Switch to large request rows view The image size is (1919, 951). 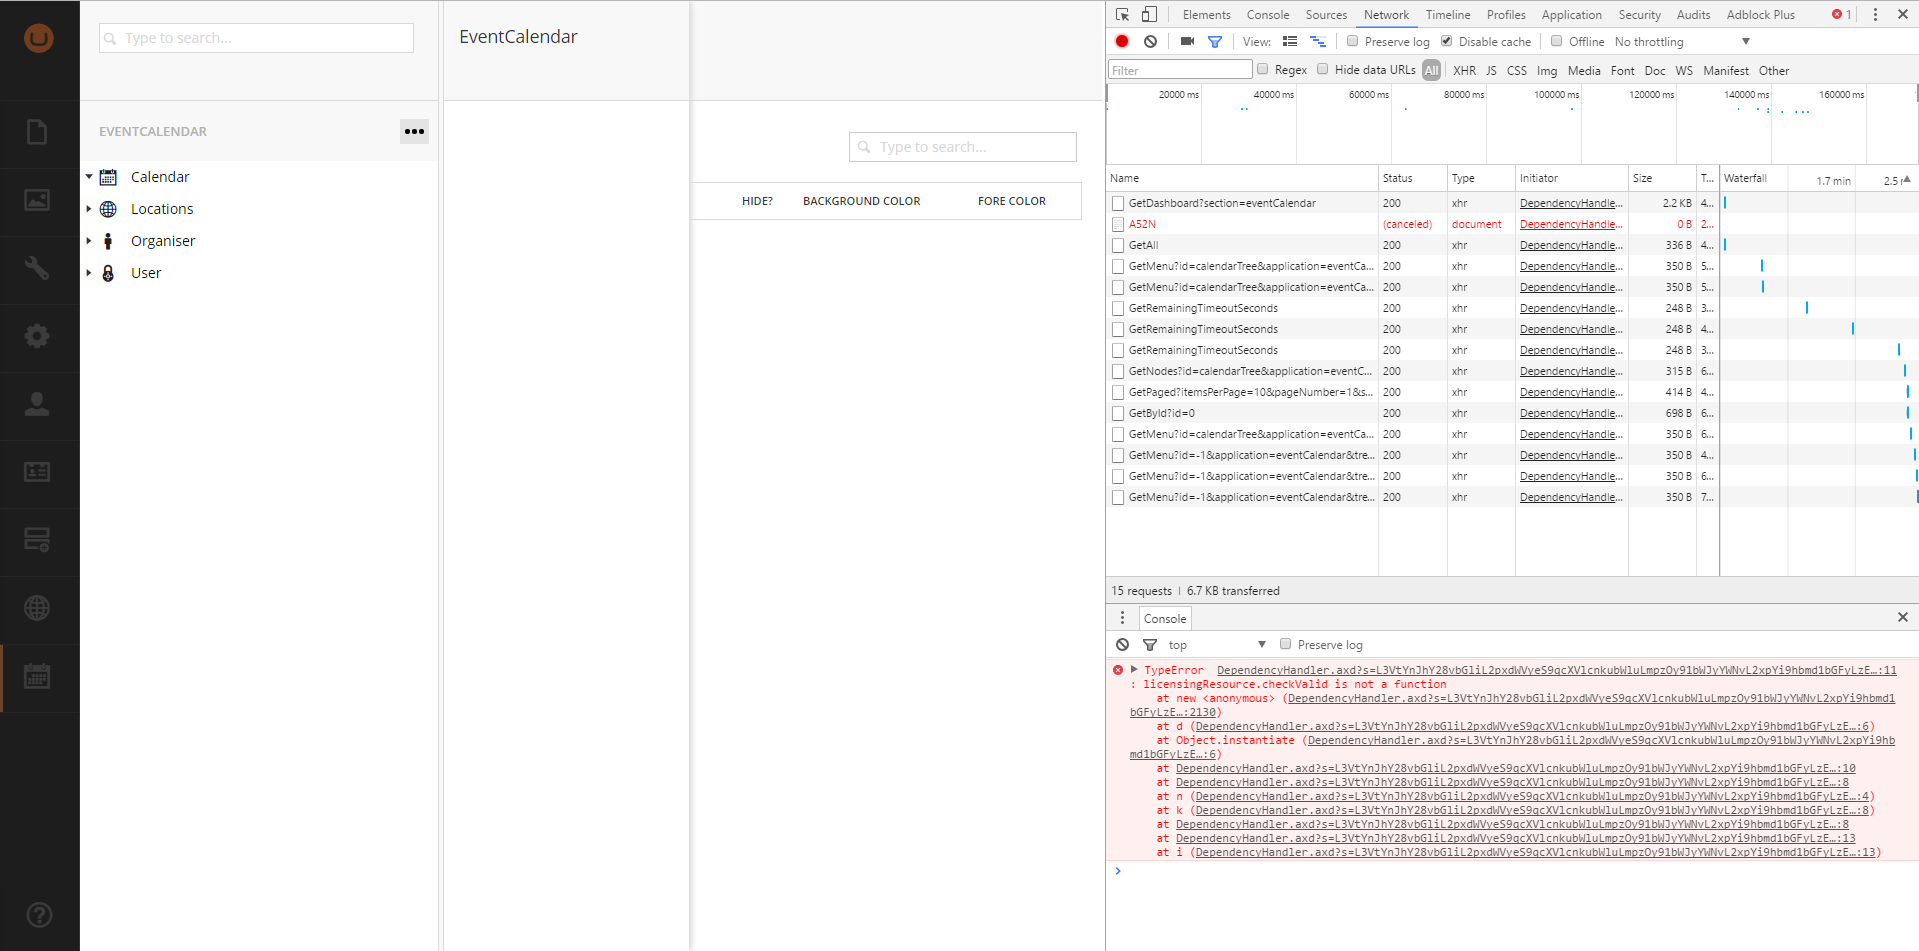click(x=1290, y=41)
